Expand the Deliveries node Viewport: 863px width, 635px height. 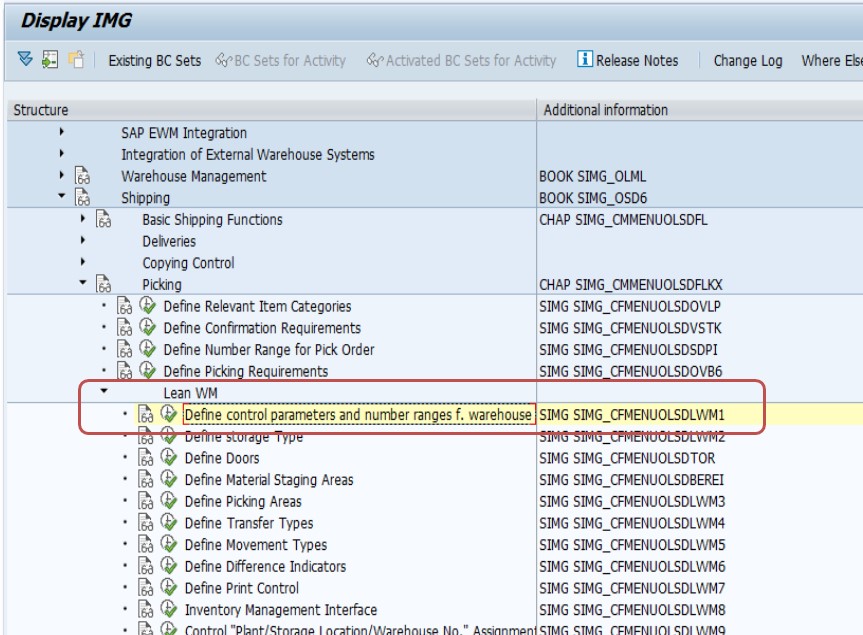(x=83, y=240)
